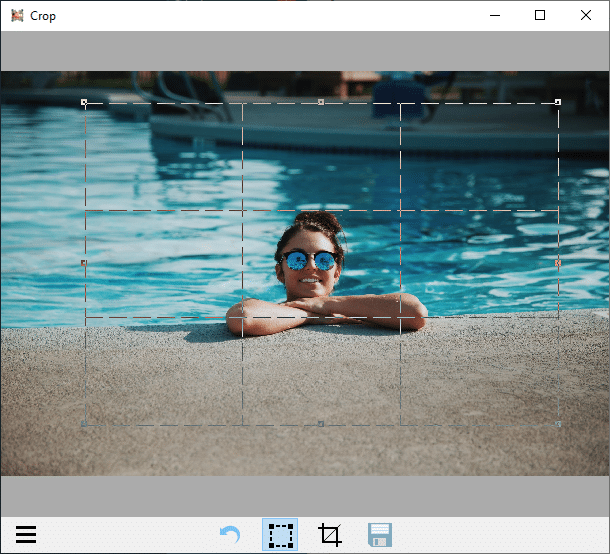Image resolution: width=610 pixels, height=554 pixels.
Task: Click the gray area above the photo
Action: pos(305,50)
